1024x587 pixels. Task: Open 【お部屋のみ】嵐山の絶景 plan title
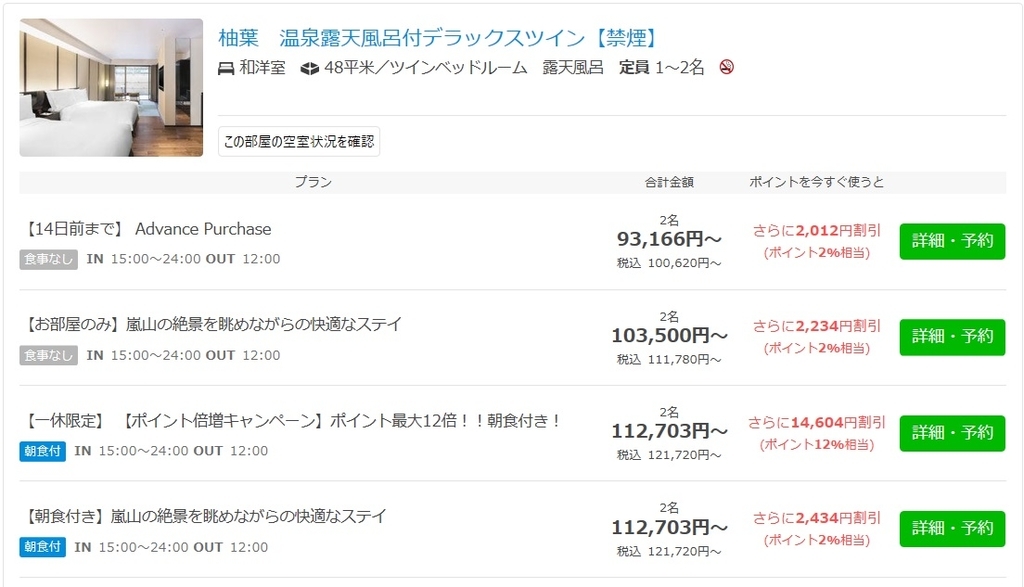(212, 325)
